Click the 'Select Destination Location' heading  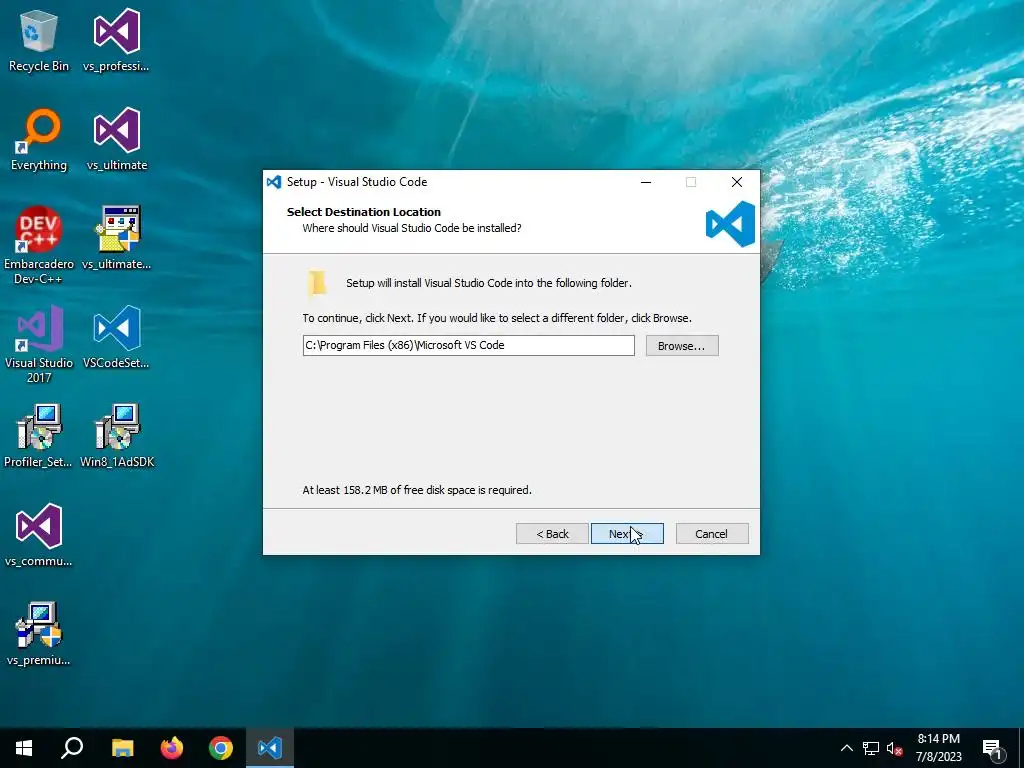(364, 212)
